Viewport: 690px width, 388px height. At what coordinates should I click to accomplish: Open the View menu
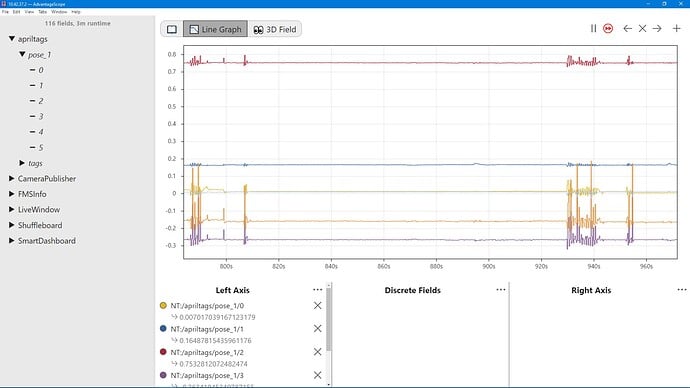click(x=29, y=12)
